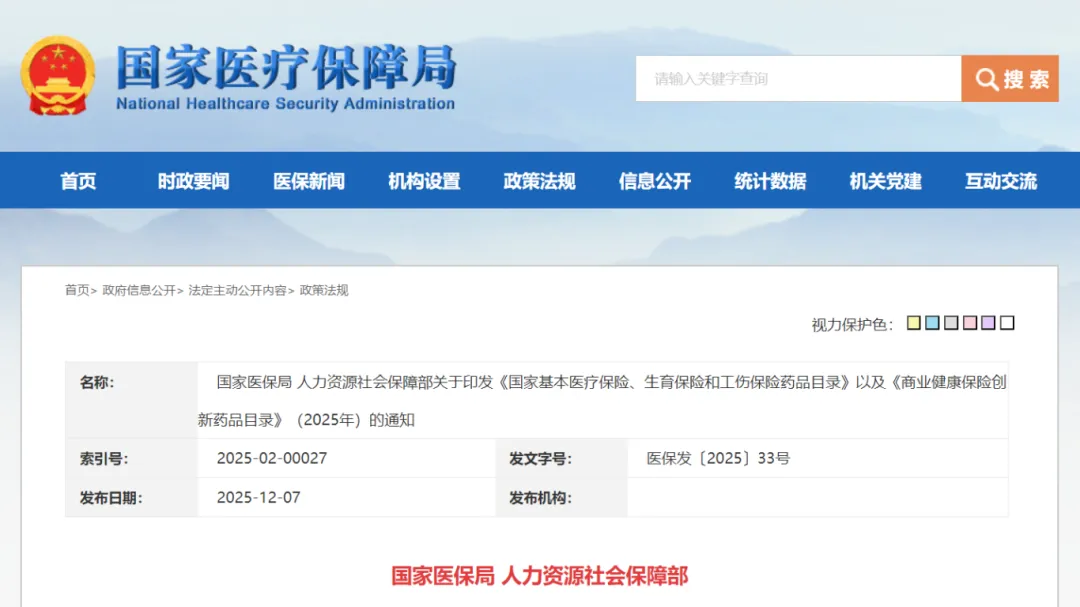Select the blue eye-protection color swatch

point(933,322)
